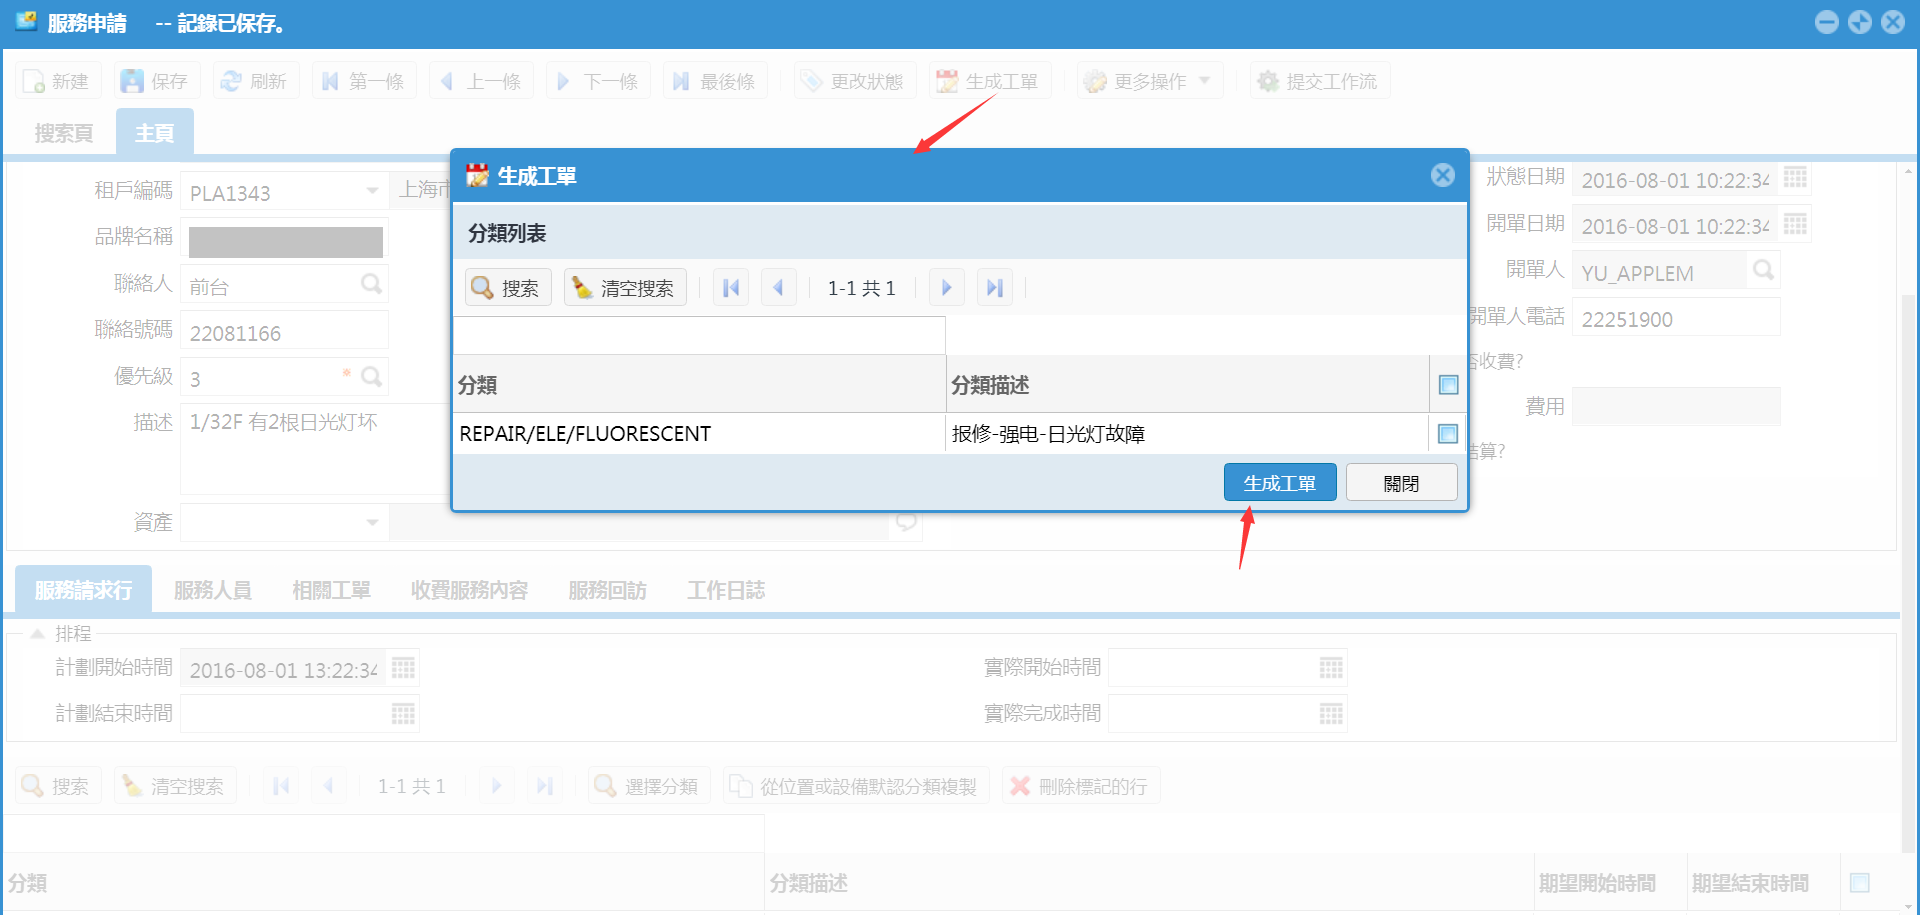
Task: Click the 保存 toolbar button
Action: click(157, 81)
